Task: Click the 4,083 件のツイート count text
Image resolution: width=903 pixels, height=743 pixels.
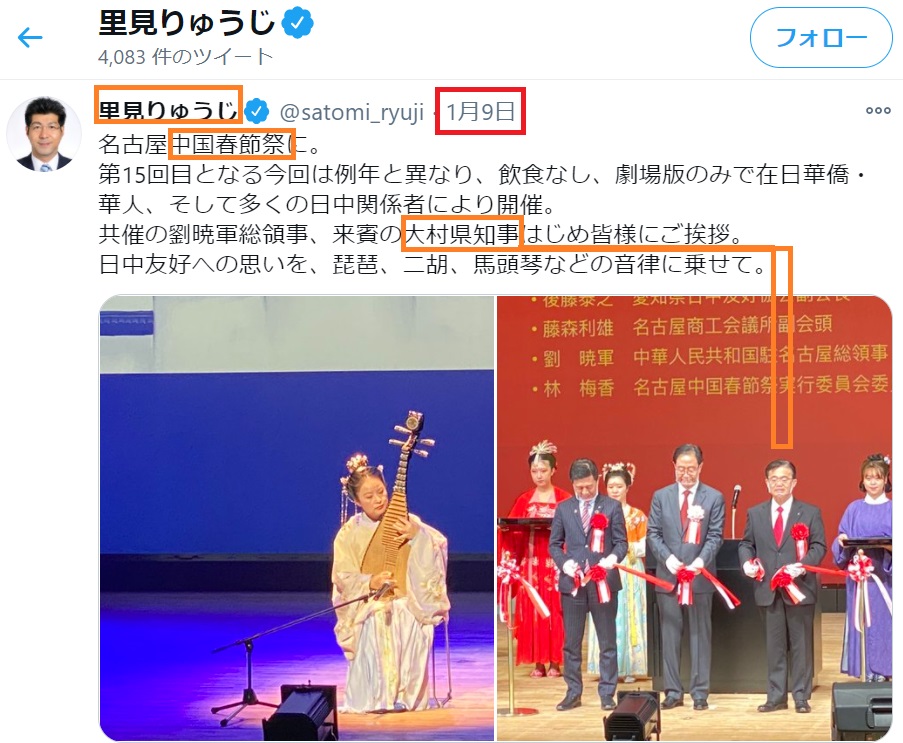Action: click(x=185, y=57)
